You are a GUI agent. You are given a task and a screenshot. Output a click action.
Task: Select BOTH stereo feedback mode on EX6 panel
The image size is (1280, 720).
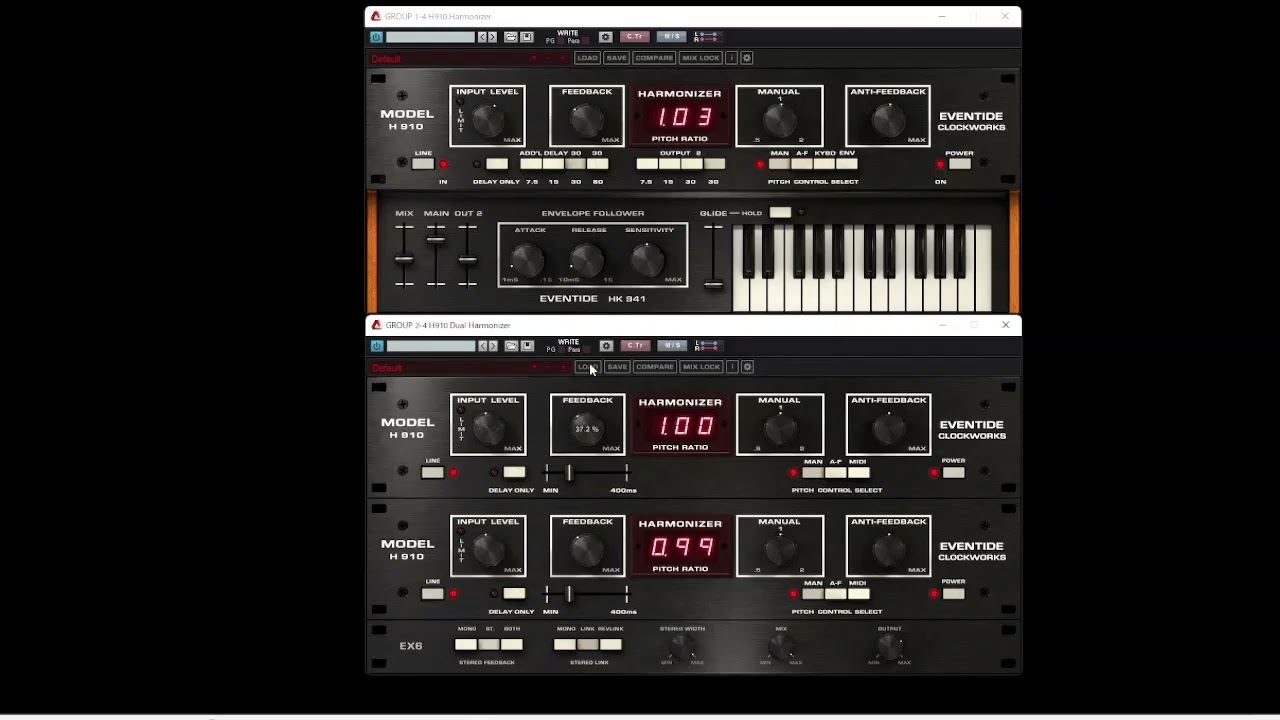coord(511,645)
